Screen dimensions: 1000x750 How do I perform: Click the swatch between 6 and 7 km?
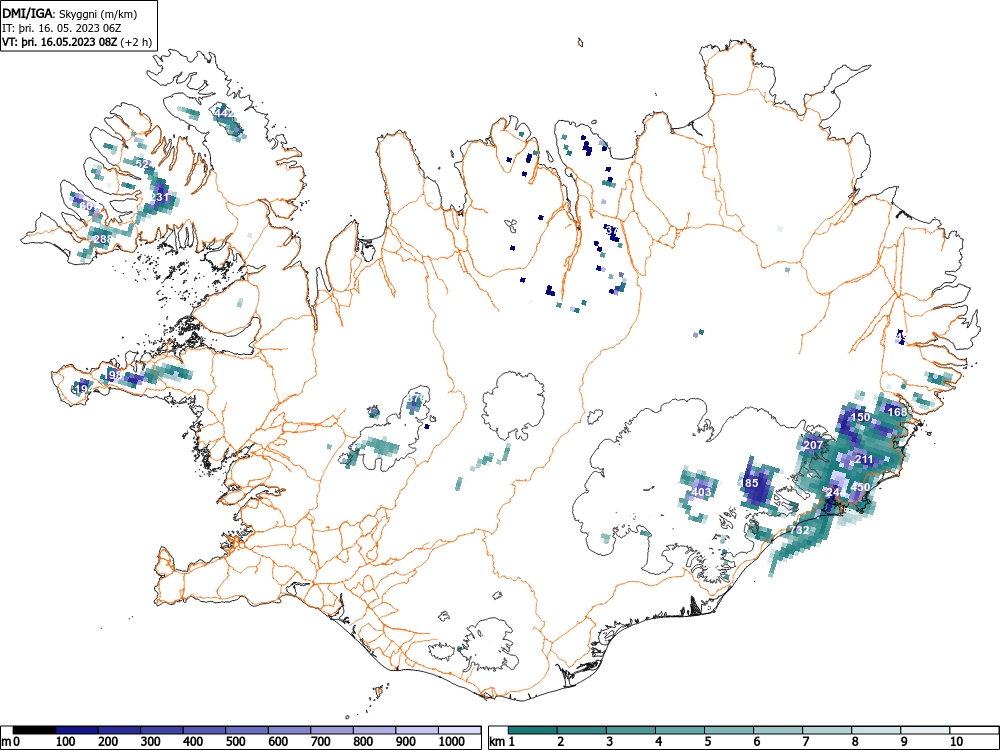[x=779, y=730]
